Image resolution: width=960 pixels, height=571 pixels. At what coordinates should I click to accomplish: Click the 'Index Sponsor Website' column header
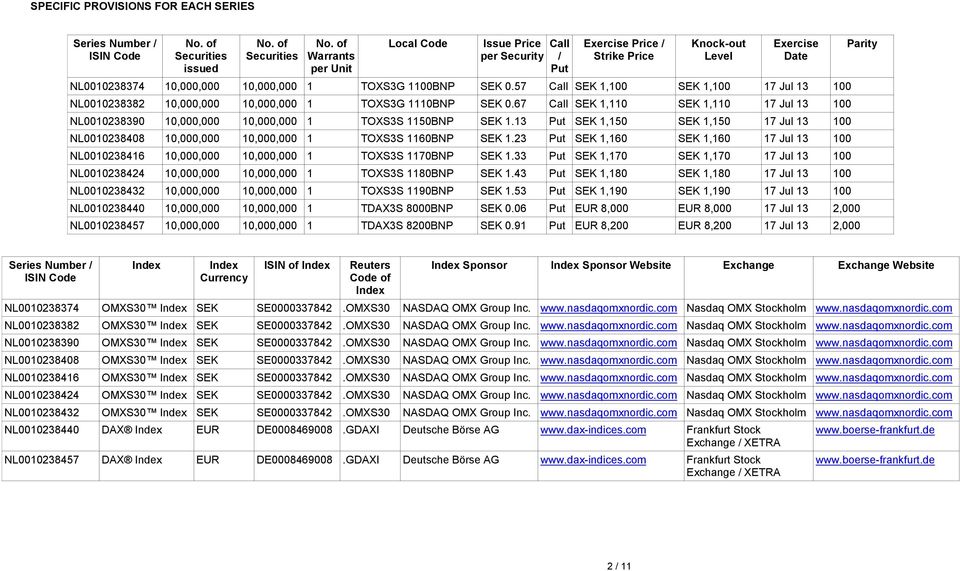(610, 265)
